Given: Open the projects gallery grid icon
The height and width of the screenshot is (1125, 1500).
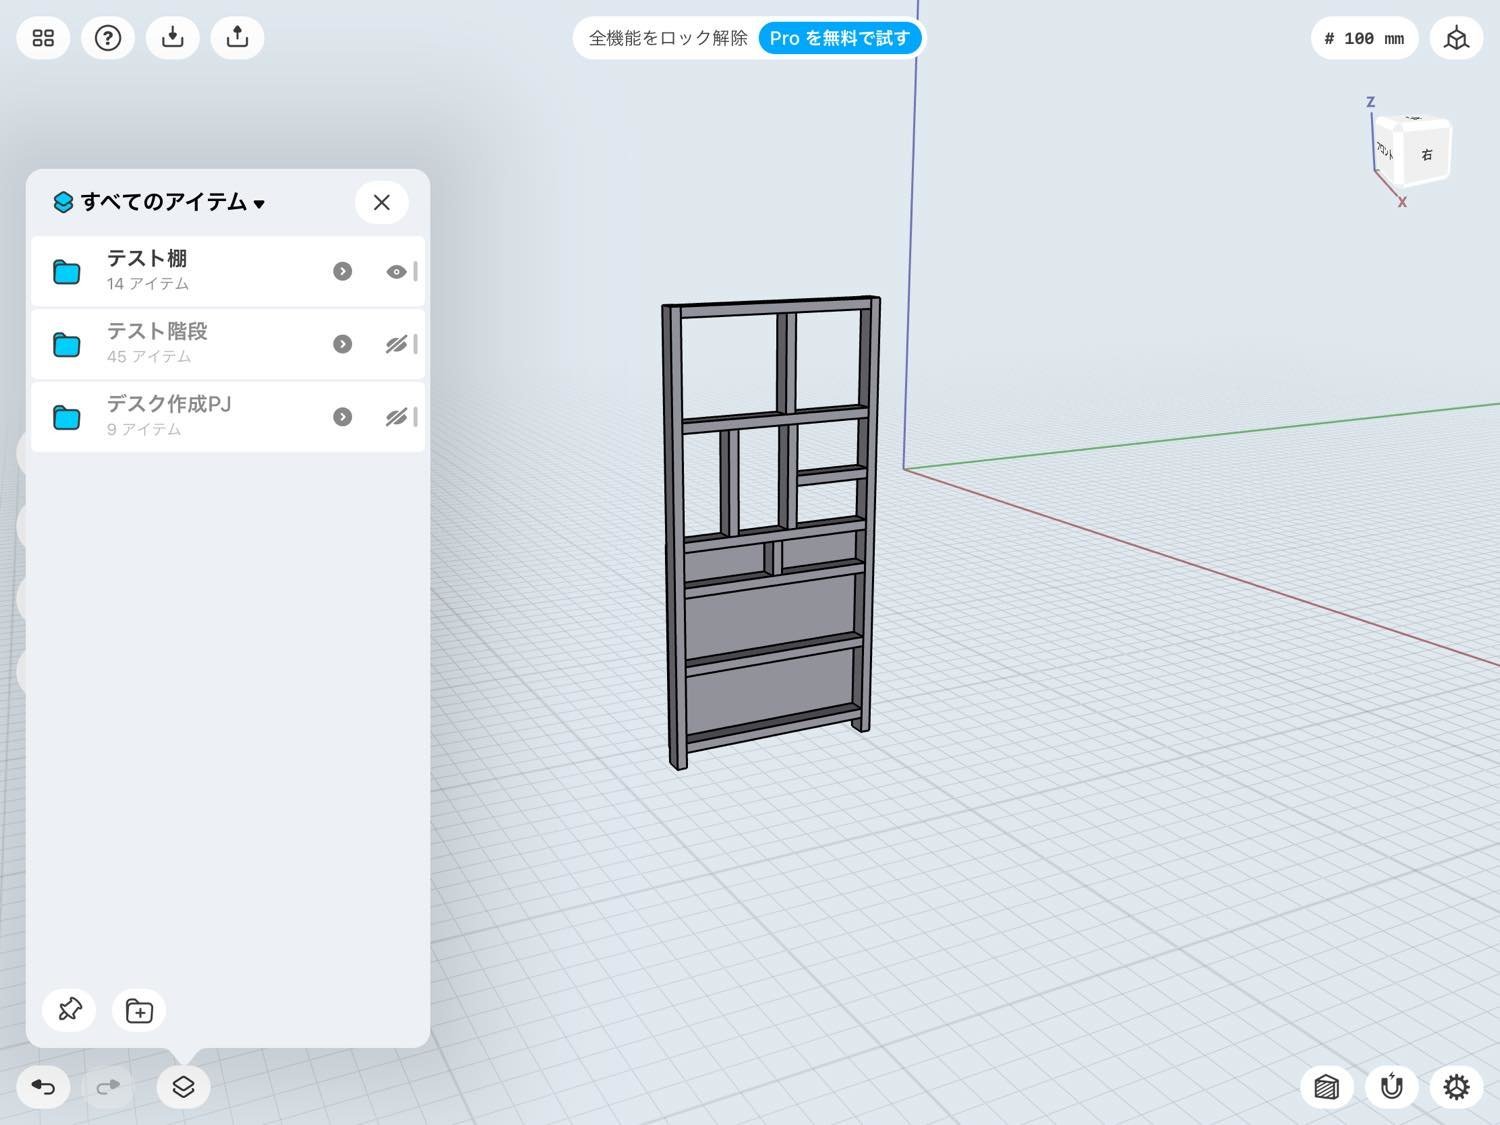Looking at the screenshot, I should click(43, 38).
